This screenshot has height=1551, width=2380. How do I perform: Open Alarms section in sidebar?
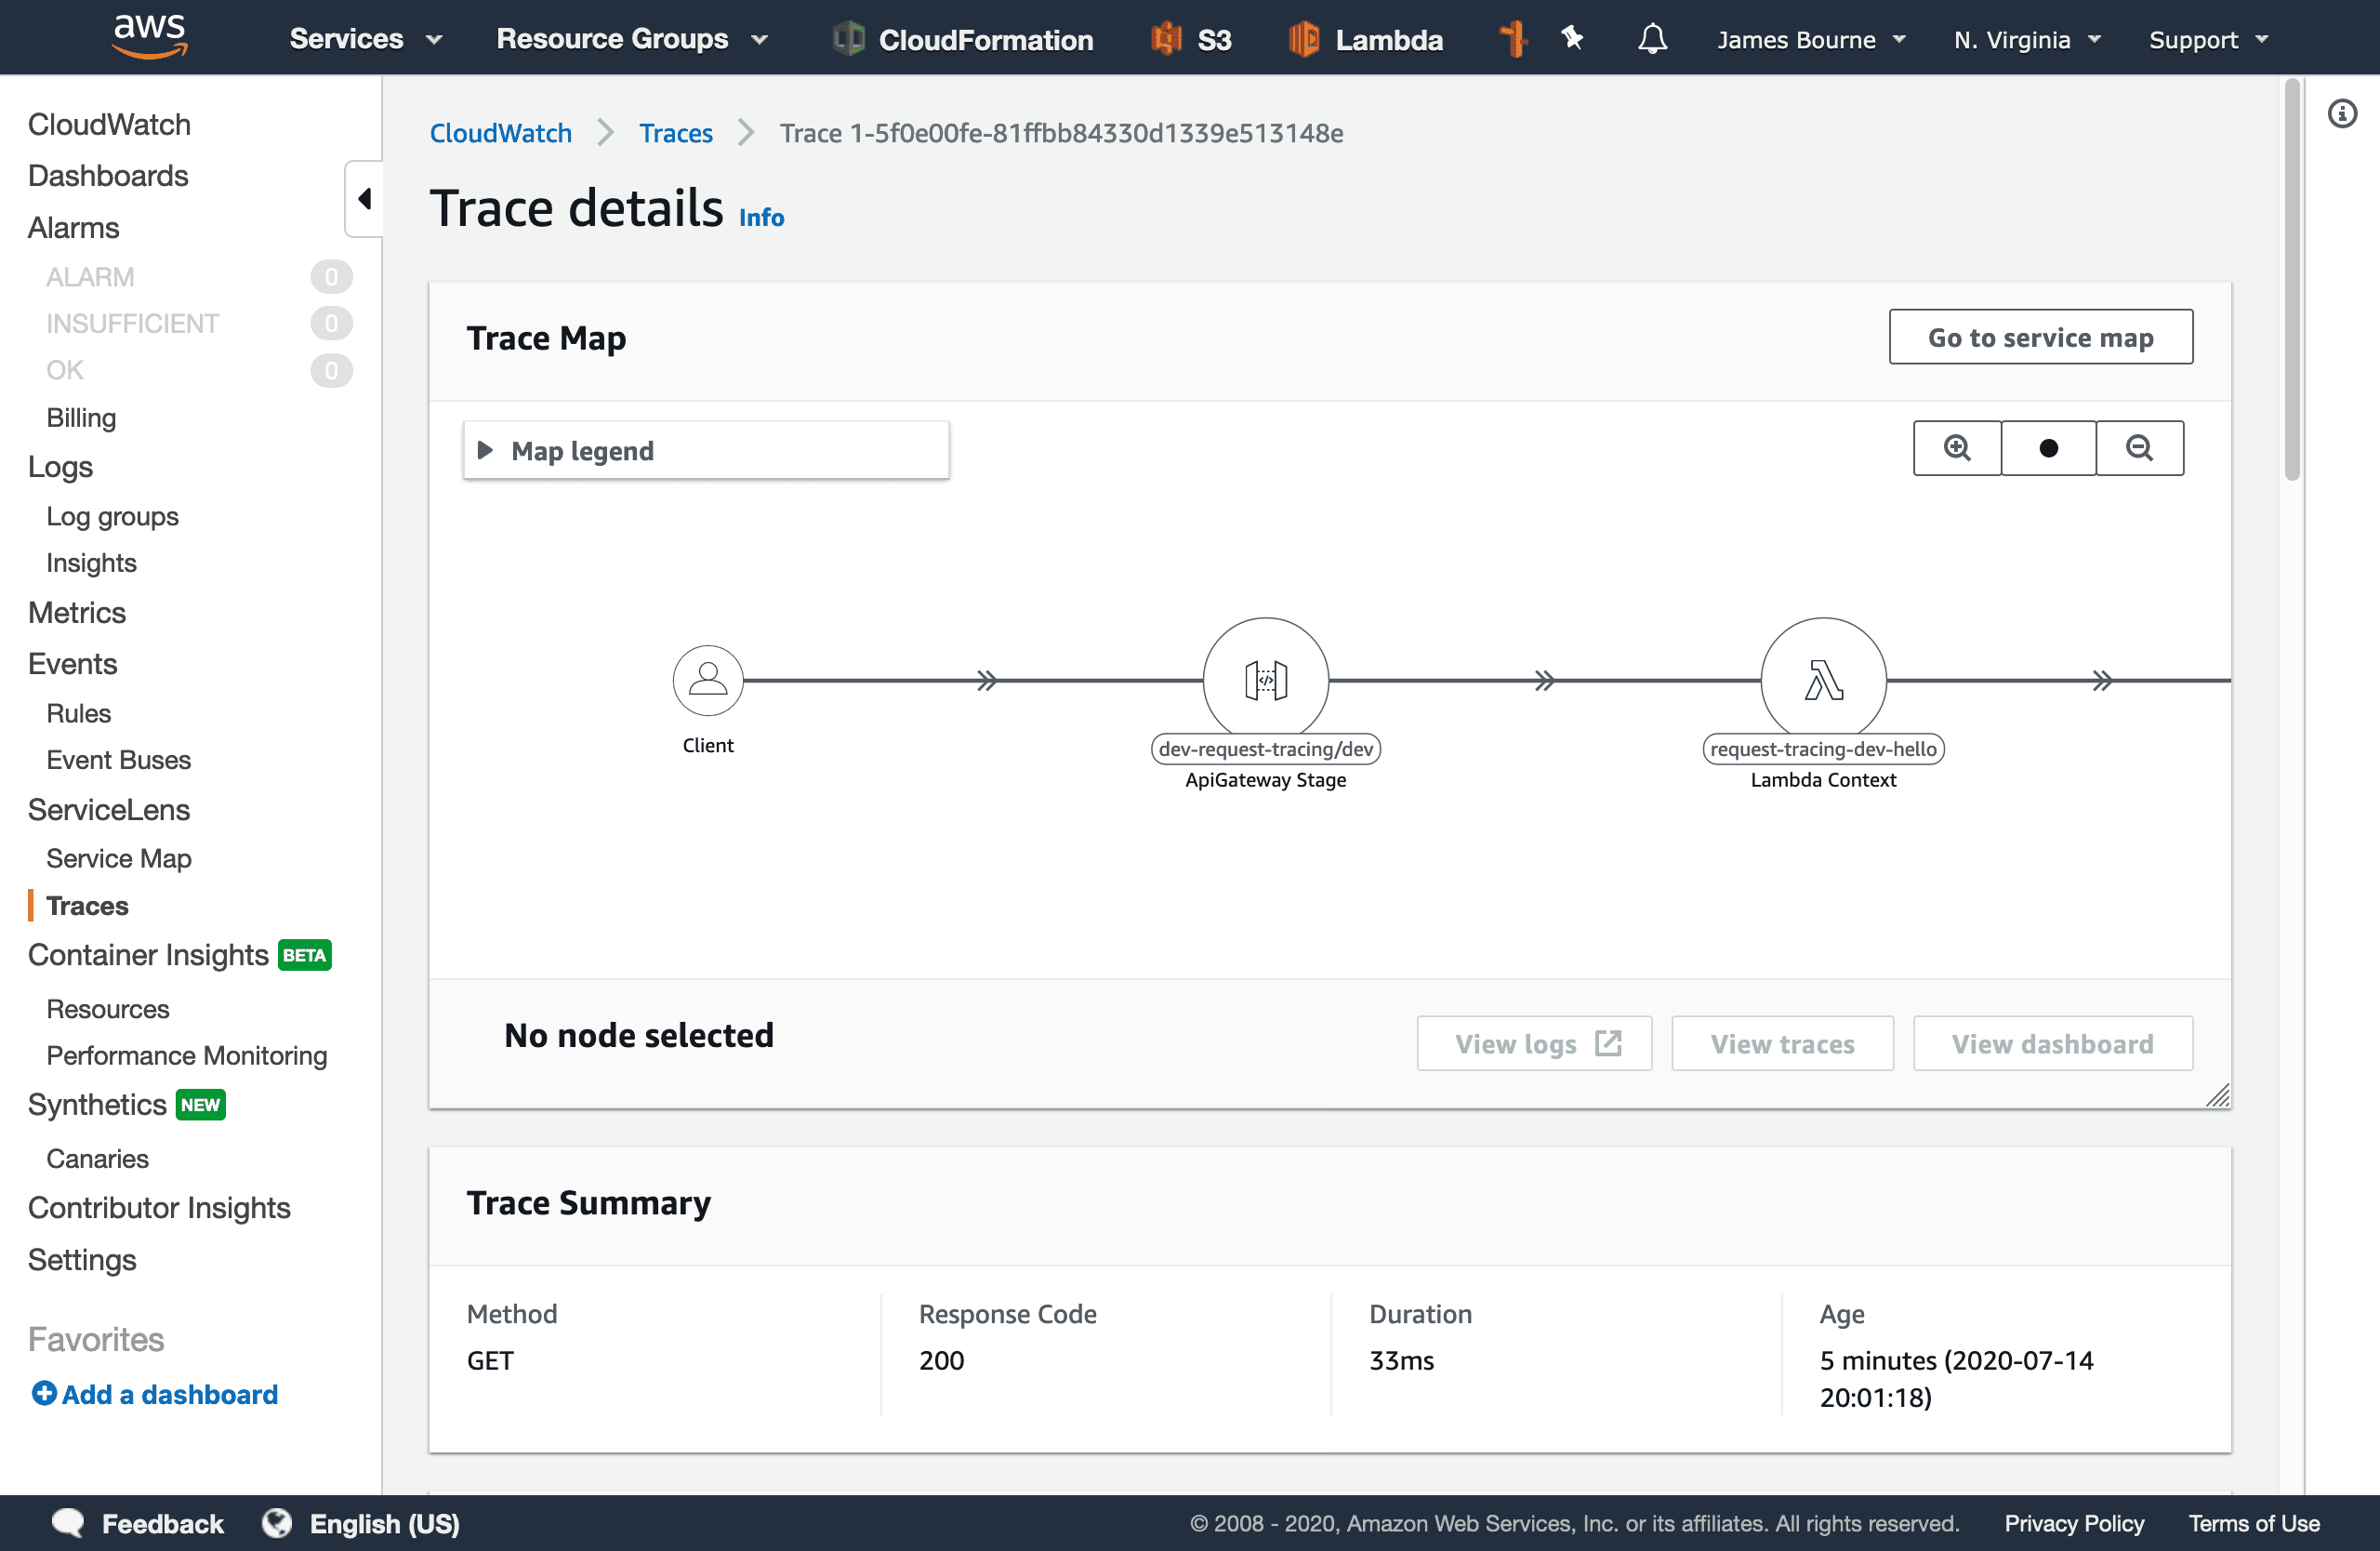pos(74,228)
